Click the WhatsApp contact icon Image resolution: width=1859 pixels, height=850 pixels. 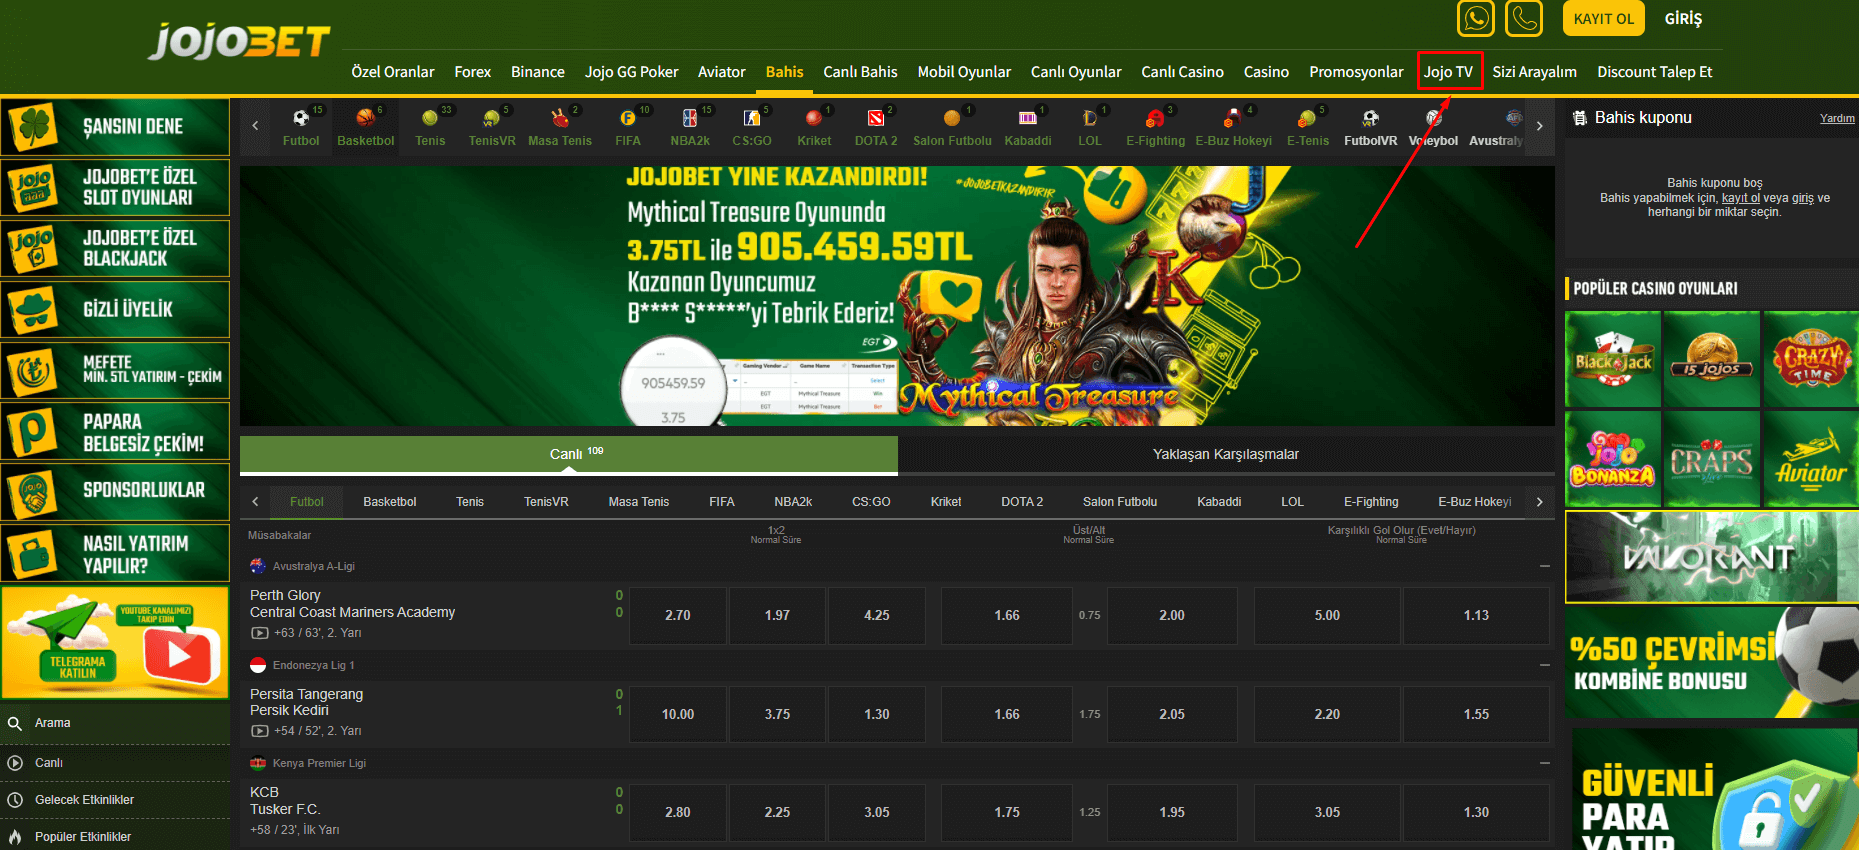tap(1475, 19)
